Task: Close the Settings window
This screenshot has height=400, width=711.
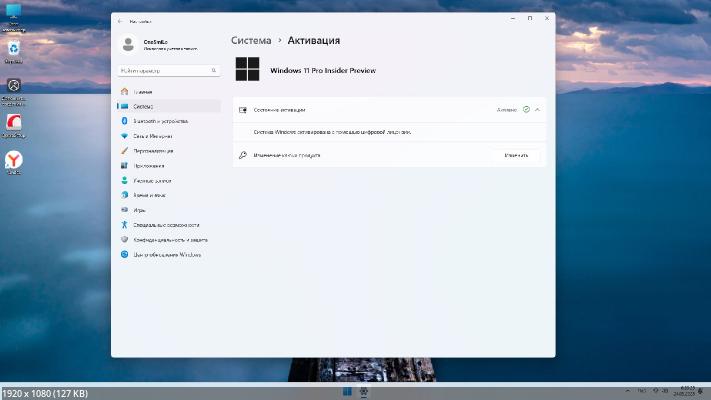Action: click(547, 19)
